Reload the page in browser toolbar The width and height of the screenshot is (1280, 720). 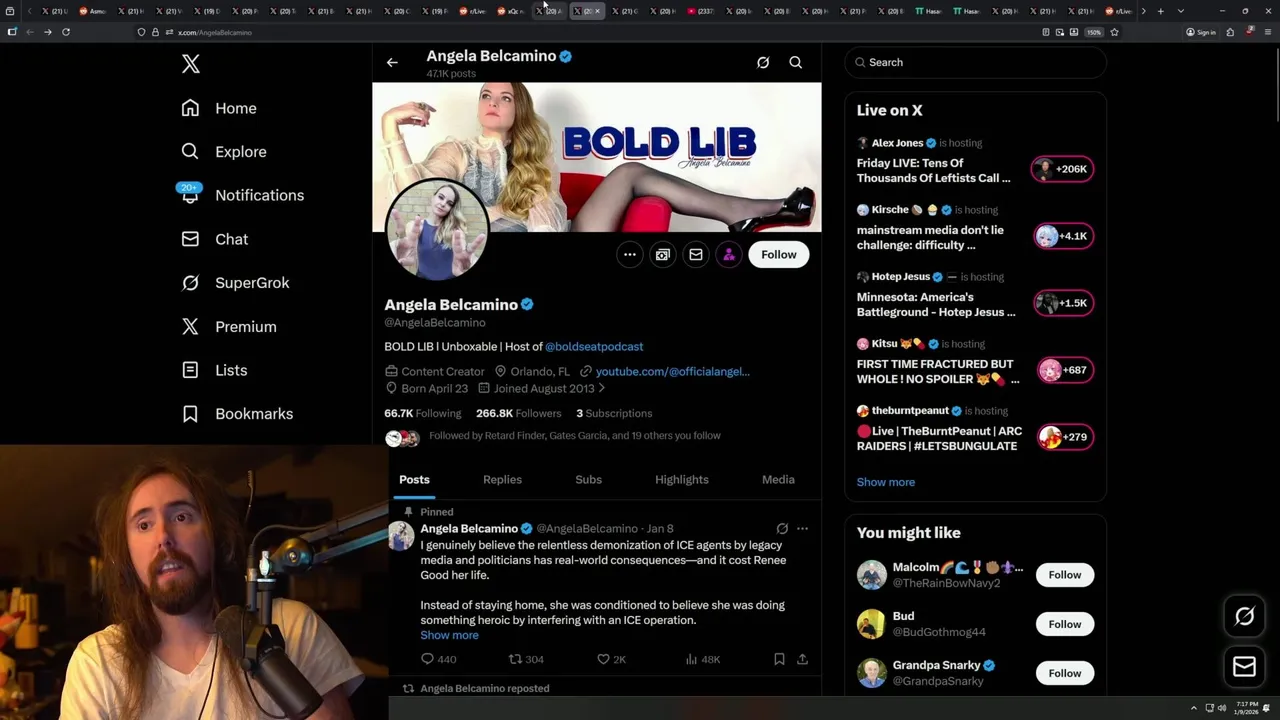(x=66, y=32)
